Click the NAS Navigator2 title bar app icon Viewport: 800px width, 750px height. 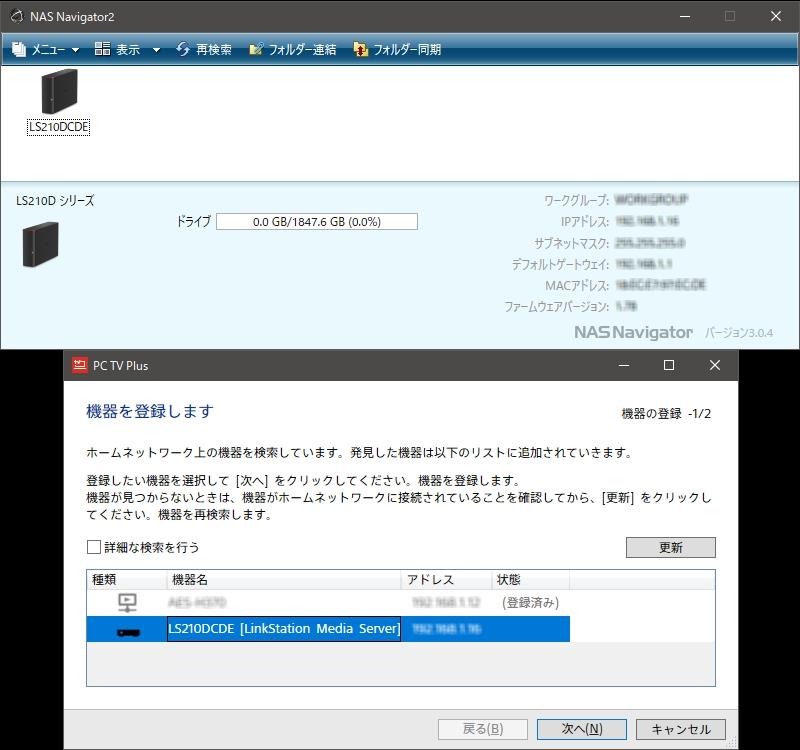[17, 16]
